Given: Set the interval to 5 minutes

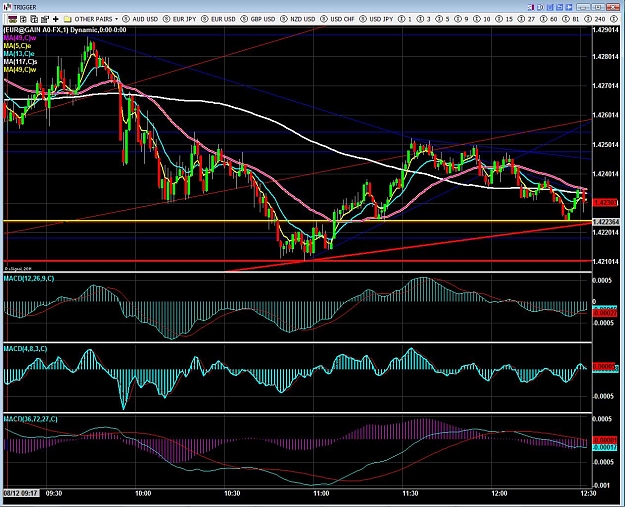Looking at the screenshot, I should (442, 19).
